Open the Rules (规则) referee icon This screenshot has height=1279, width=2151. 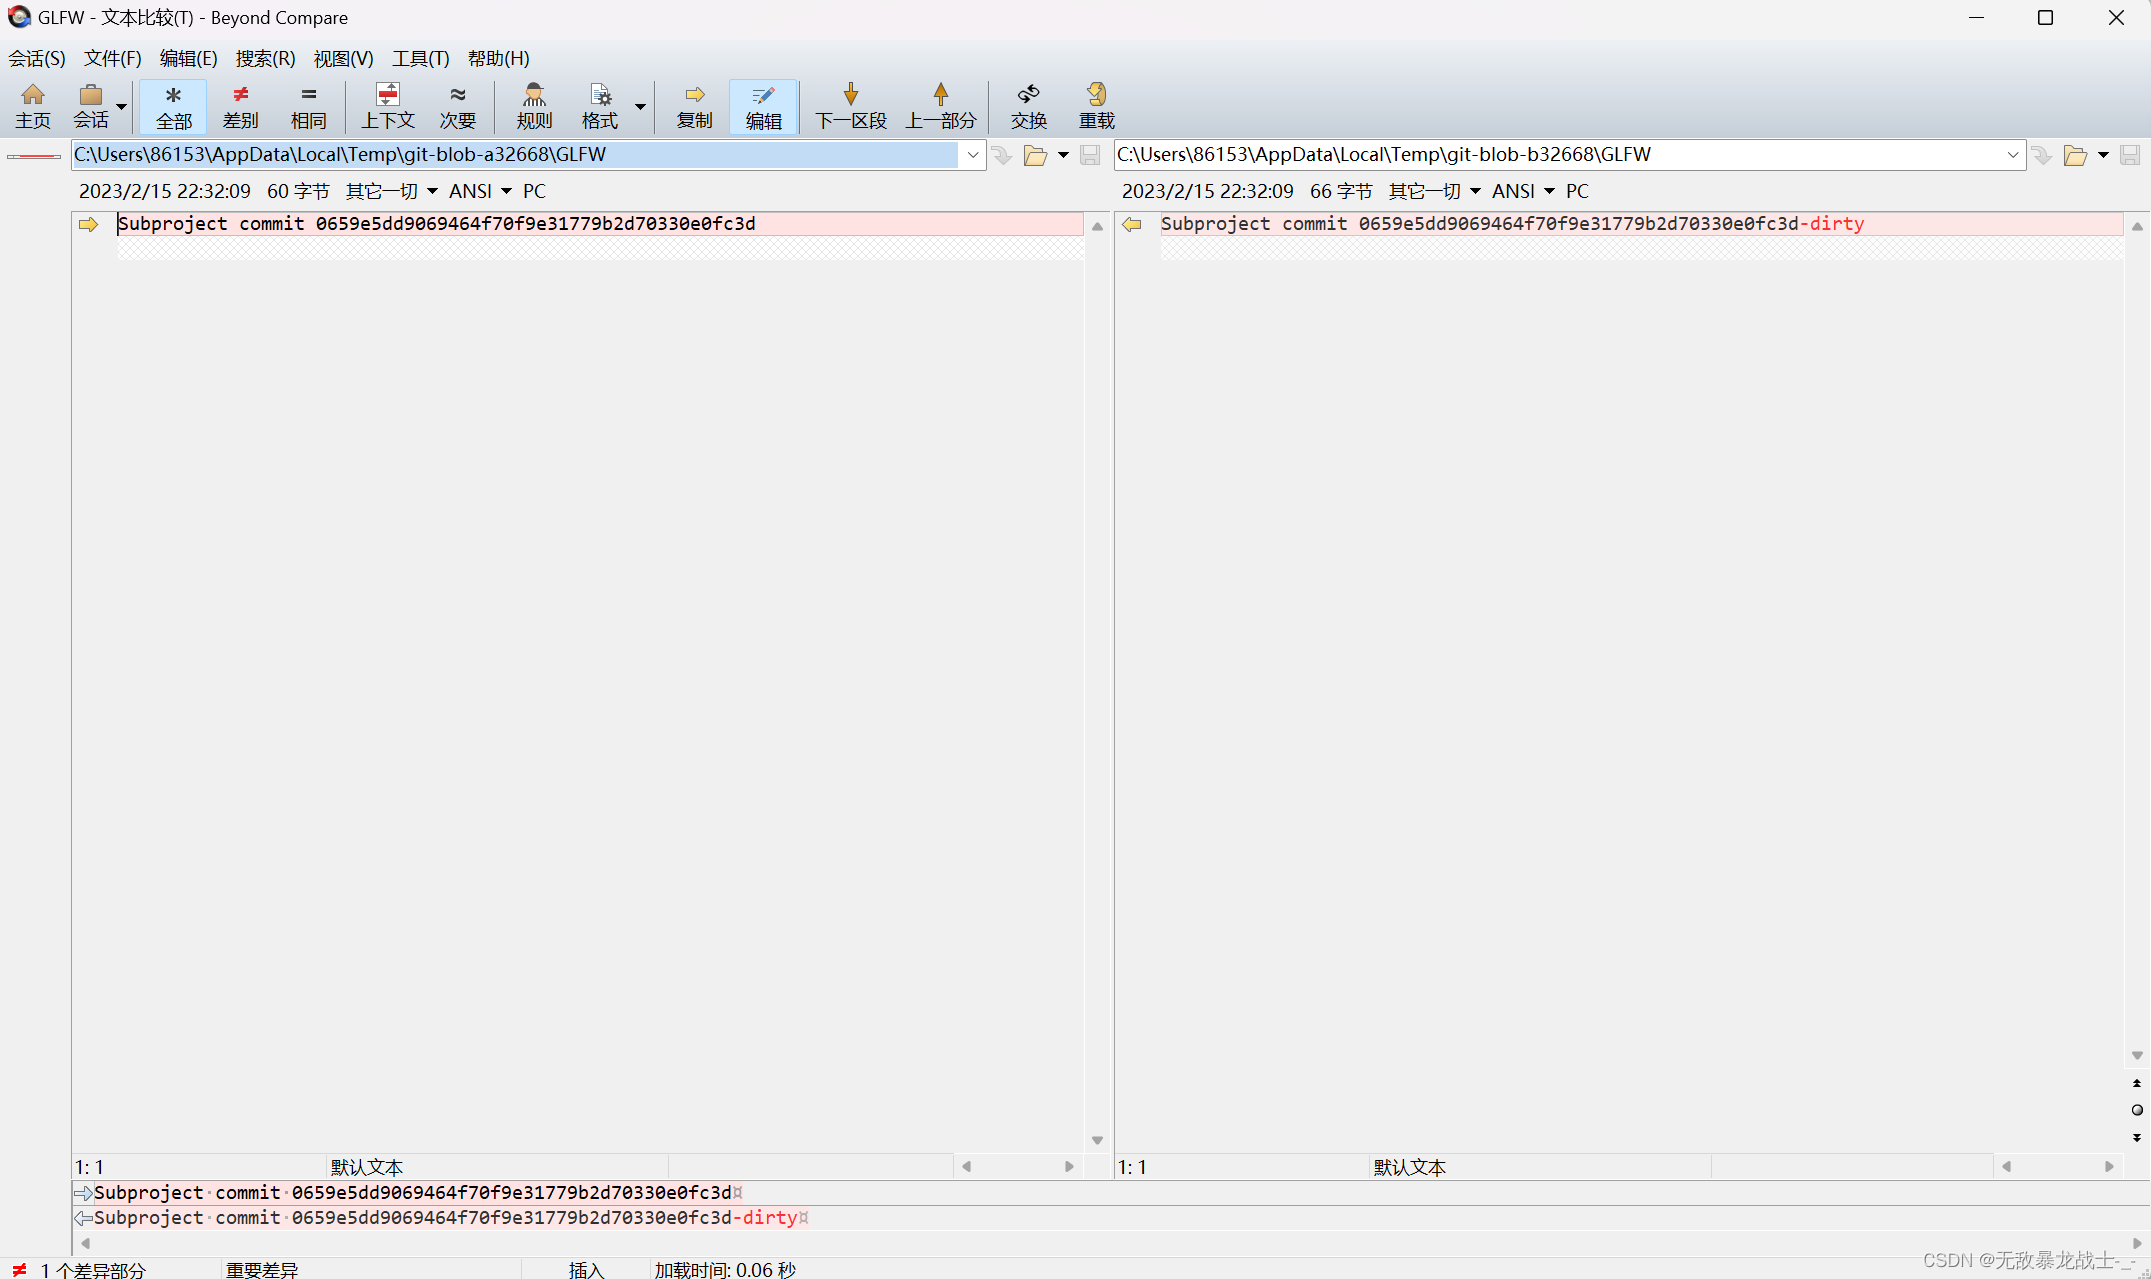(x=534, y=106)
